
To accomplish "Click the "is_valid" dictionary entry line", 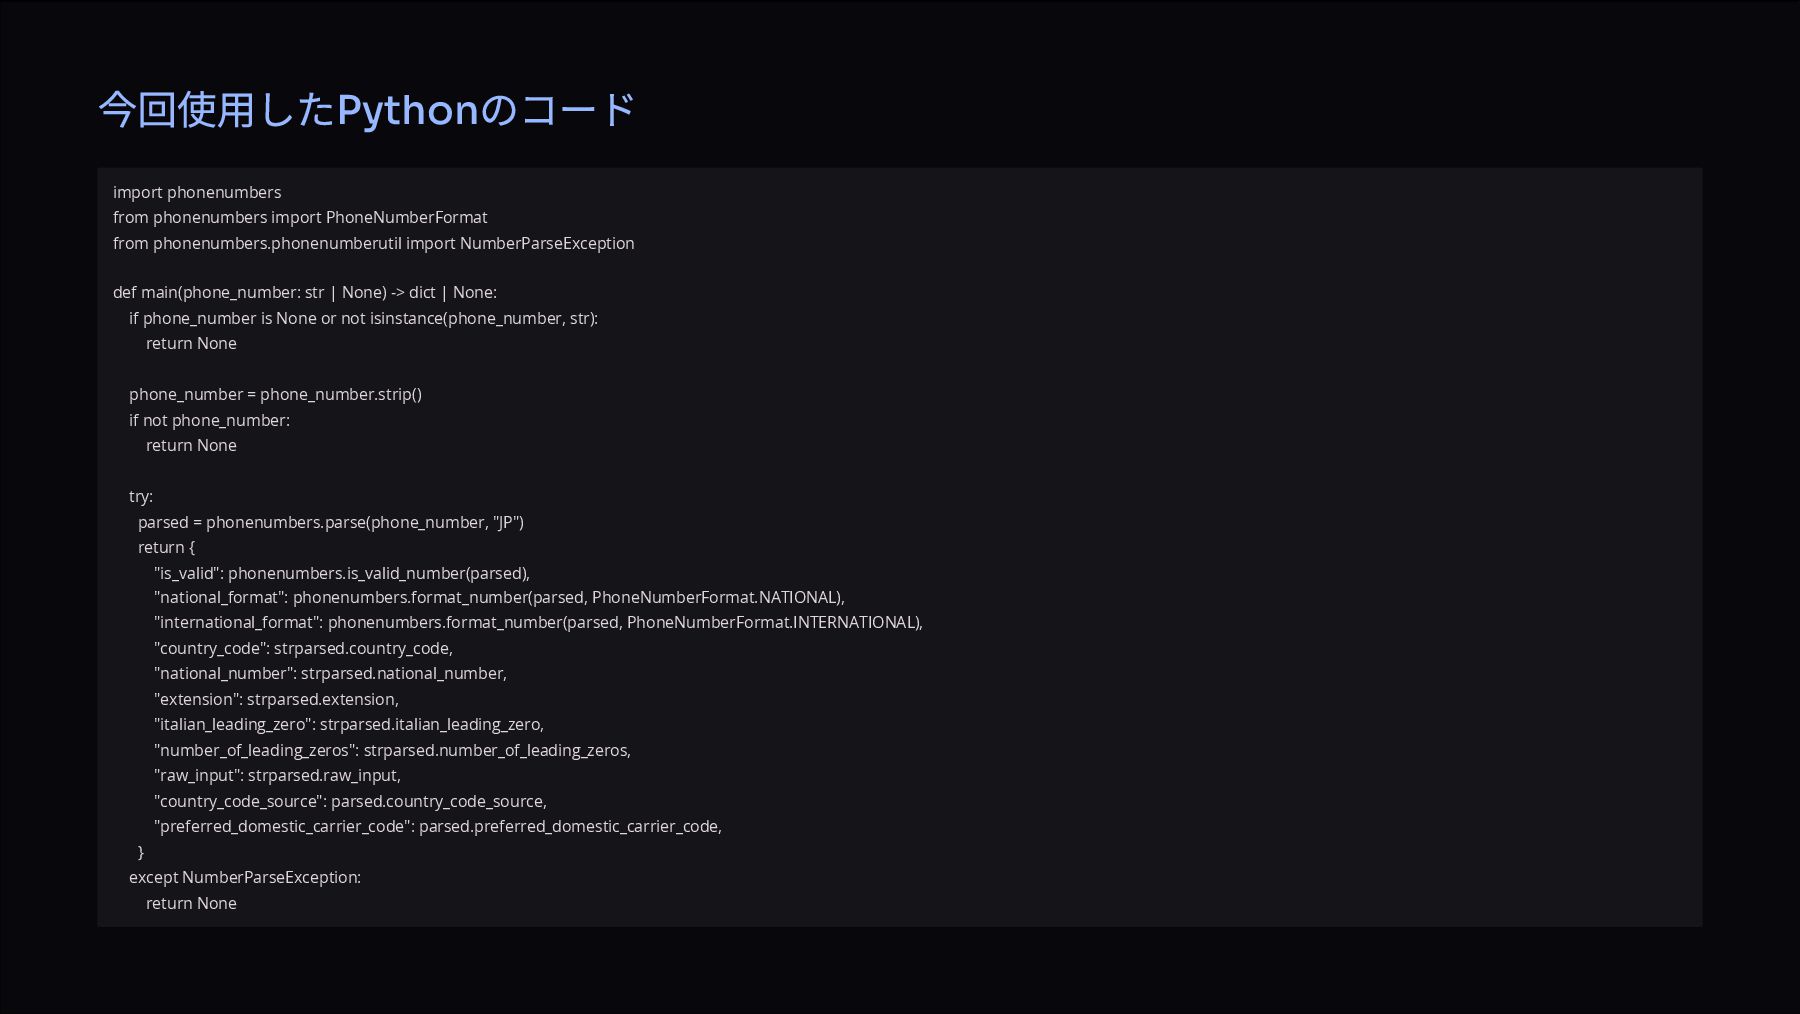I will 341,573.
